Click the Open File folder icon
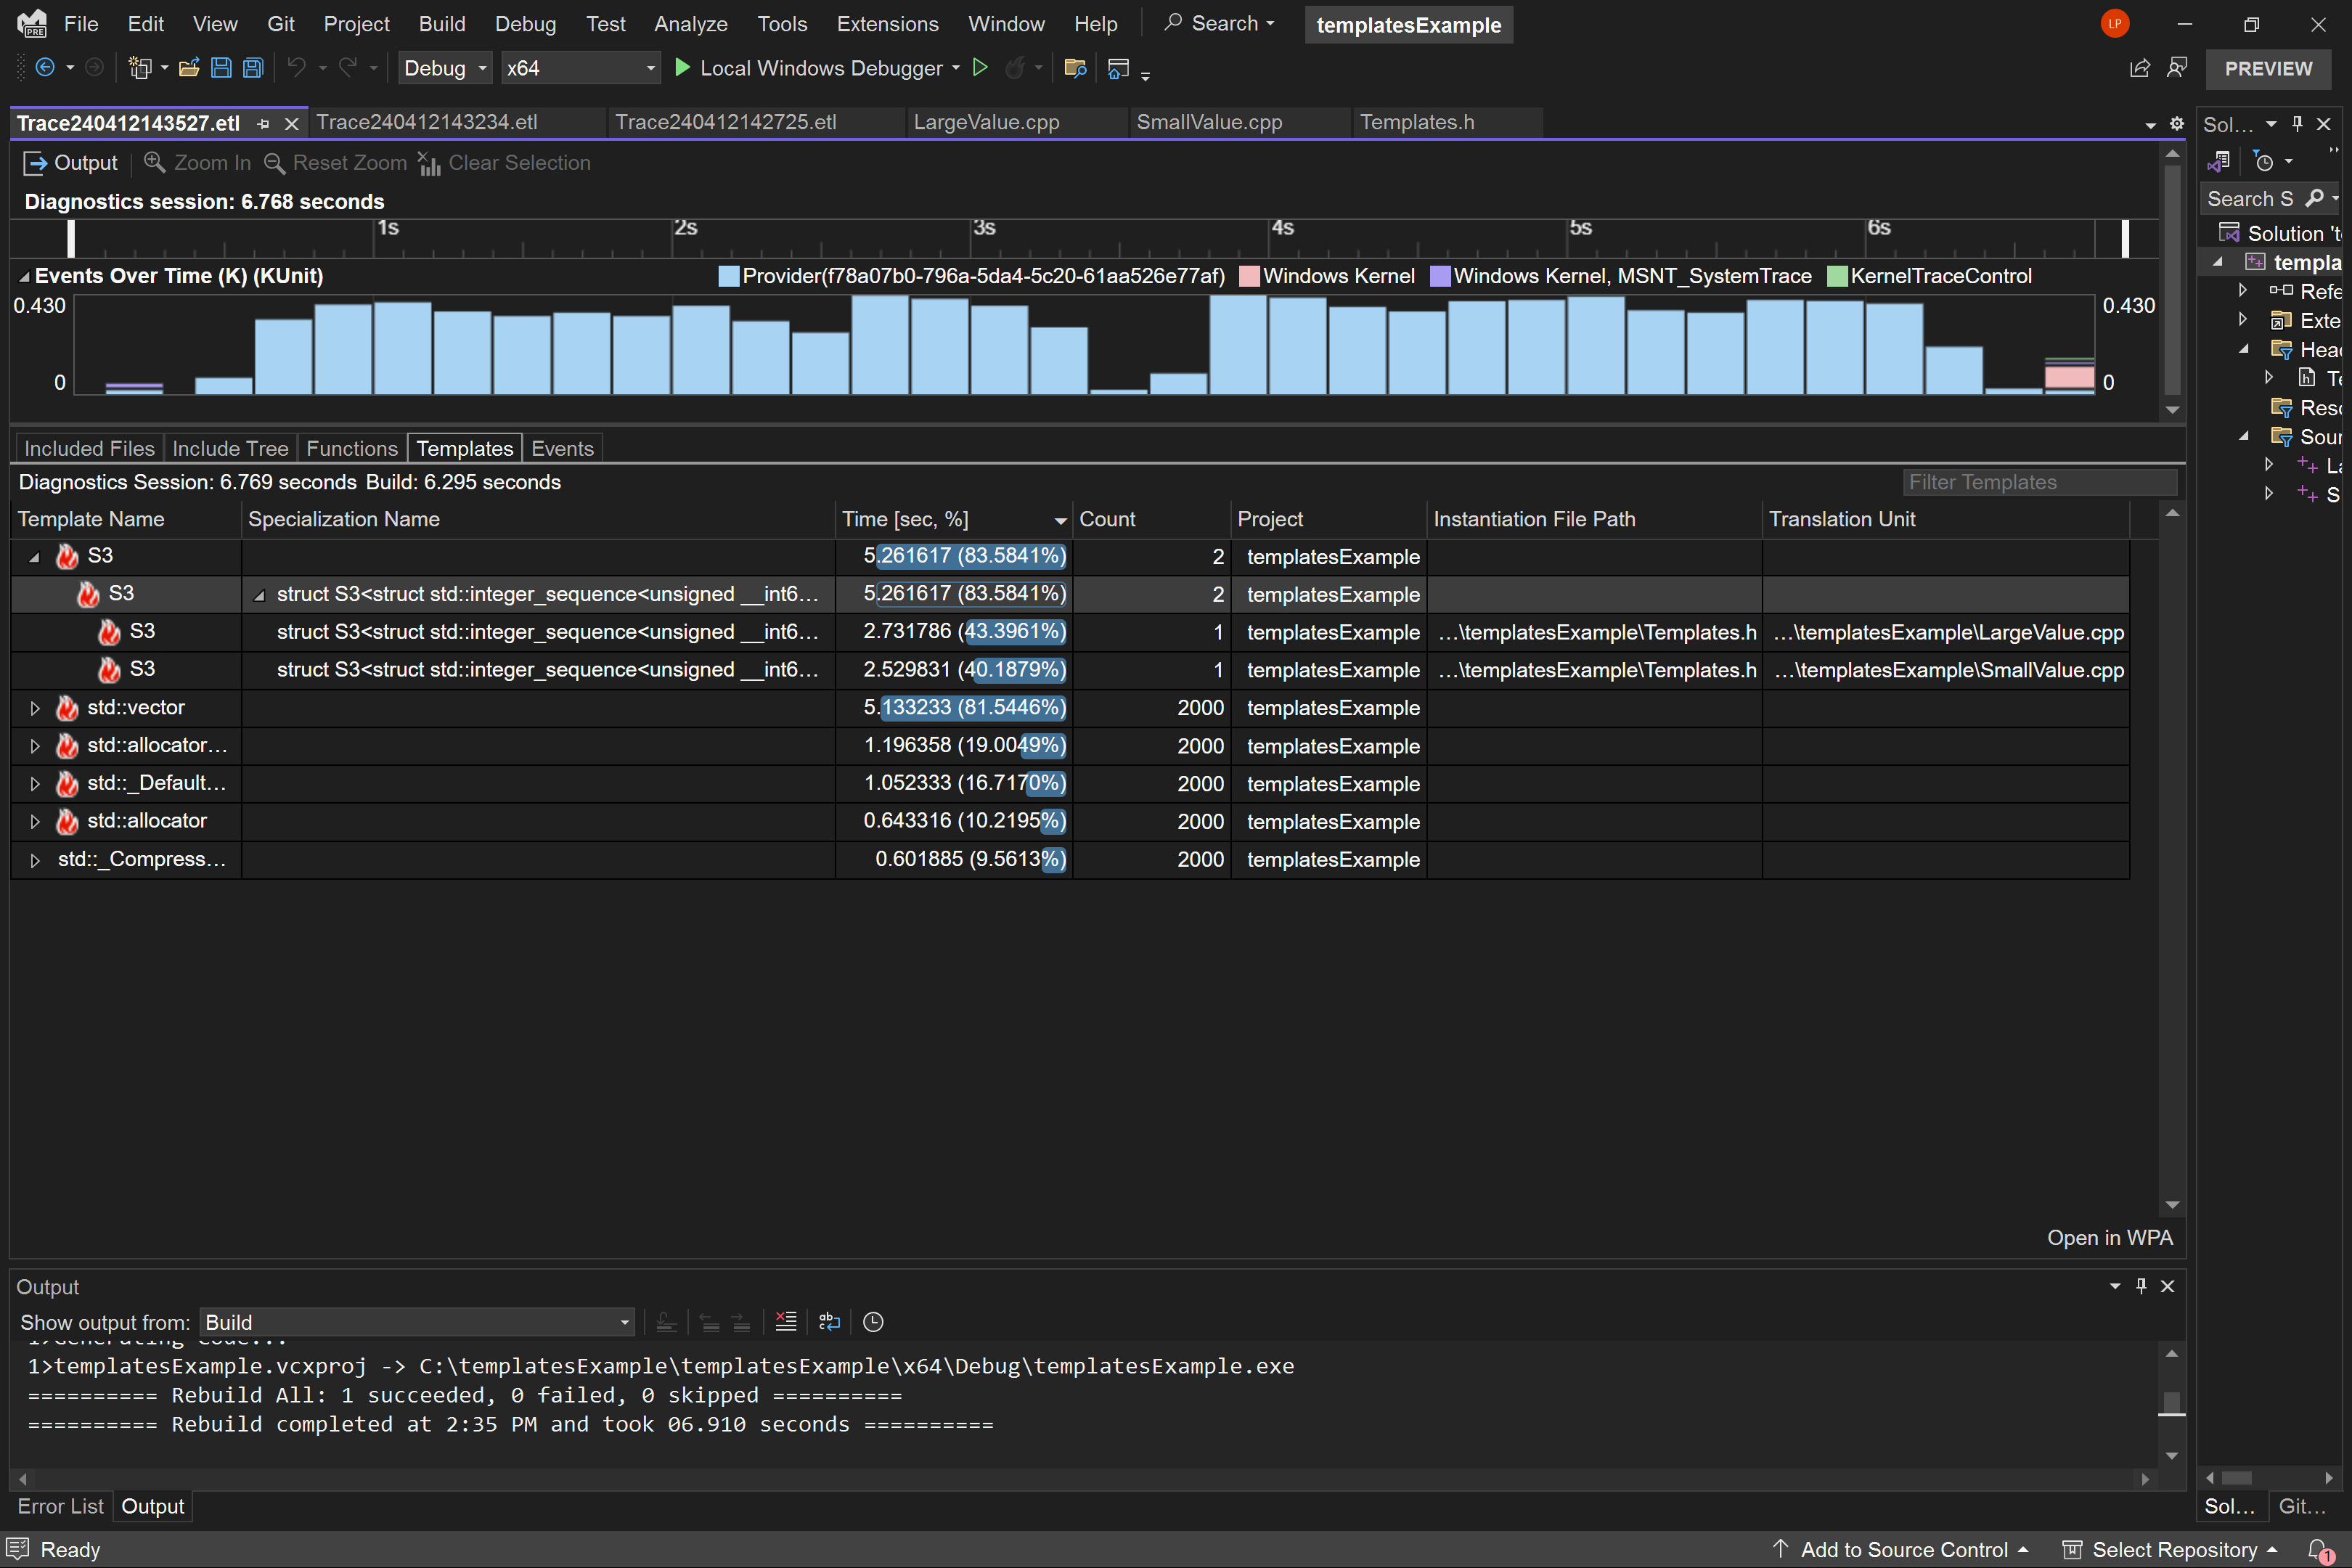 [x=189, y=68]
